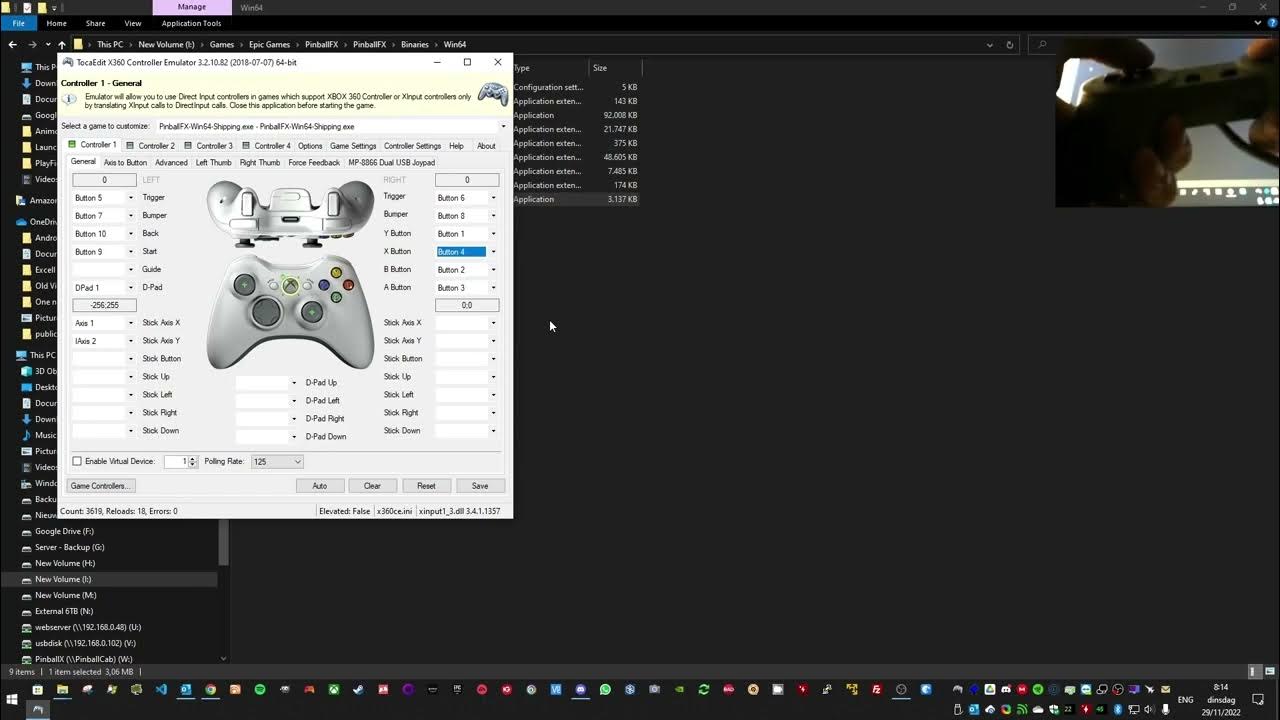Refresh the Explorer address bar

(1009, 44)
